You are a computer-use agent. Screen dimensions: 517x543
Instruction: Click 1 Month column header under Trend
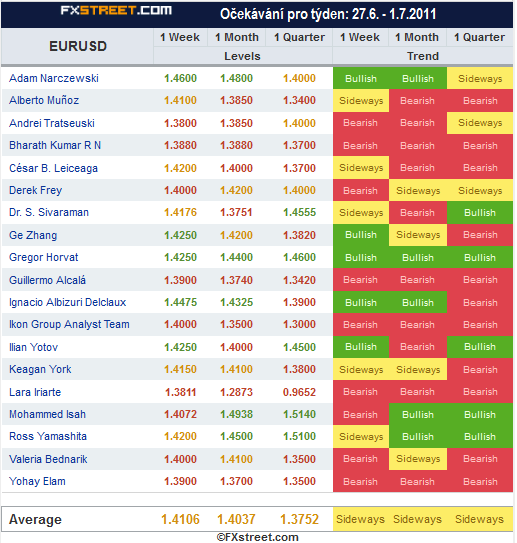(417, 37)
